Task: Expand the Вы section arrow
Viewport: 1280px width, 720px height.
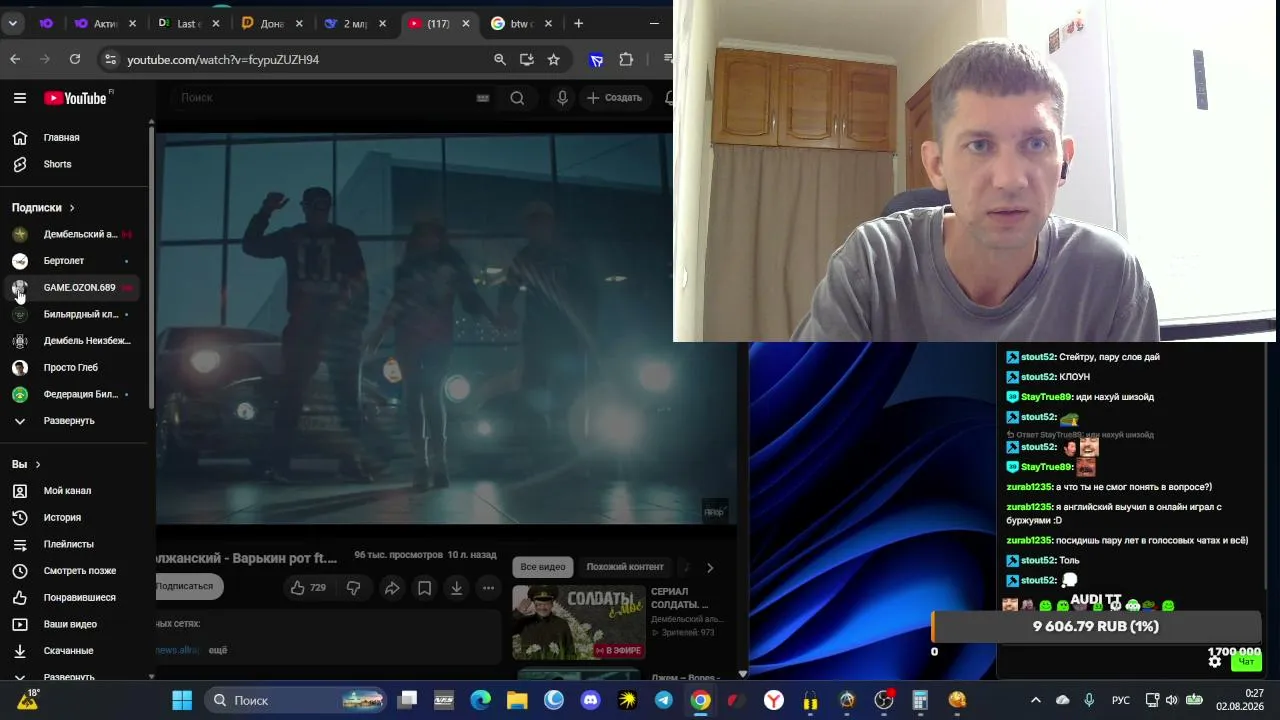Action: (x=38, y=465)
